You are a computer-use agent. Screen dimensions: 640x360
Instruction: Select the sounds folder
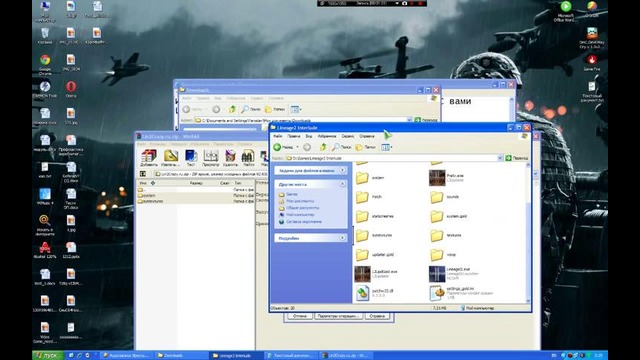(x=445, y=197)
